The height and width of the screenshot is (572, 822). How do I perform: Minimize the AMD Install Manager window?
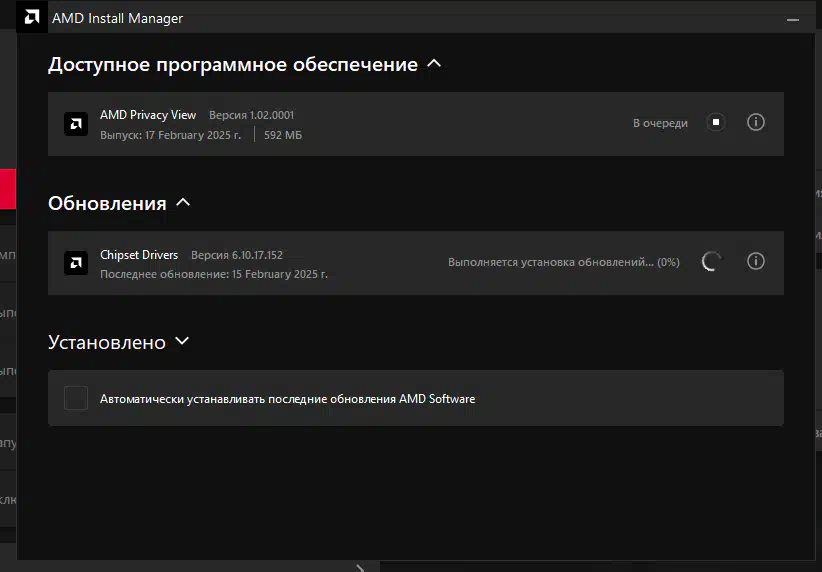pos(793,18)
